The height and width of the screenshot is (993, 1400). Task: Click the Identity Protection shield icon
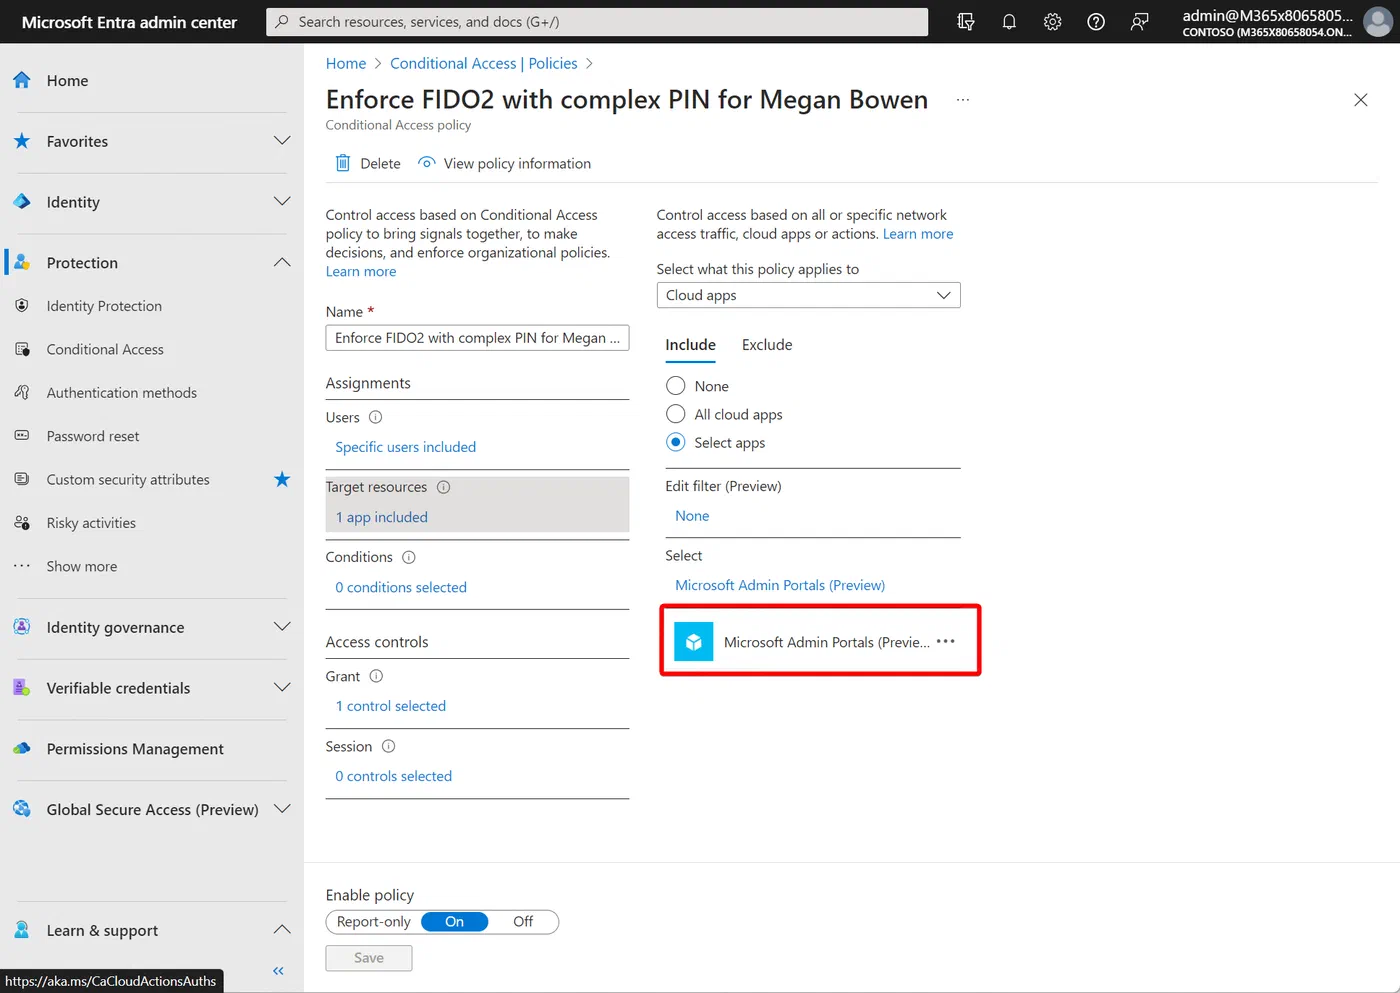coord(22,306)
